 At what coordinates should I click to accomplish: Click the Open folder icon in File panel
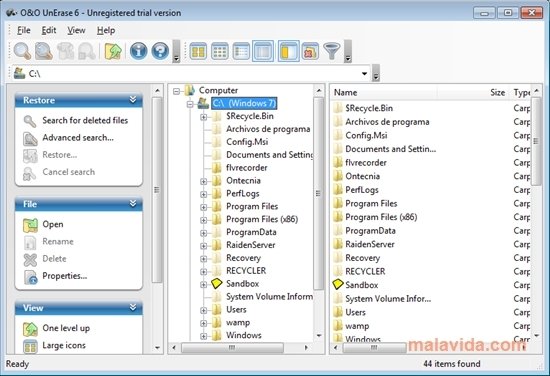pos(30,225)
